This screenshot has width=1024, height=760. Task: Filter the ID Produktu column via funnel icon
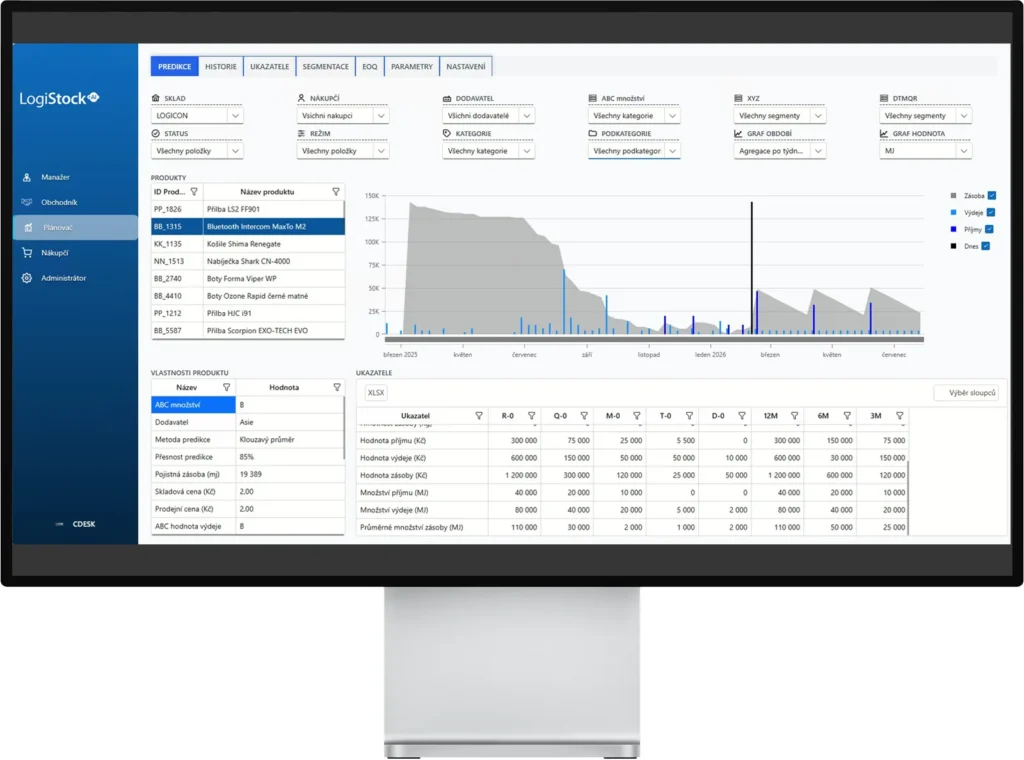(x=194, y=192)
